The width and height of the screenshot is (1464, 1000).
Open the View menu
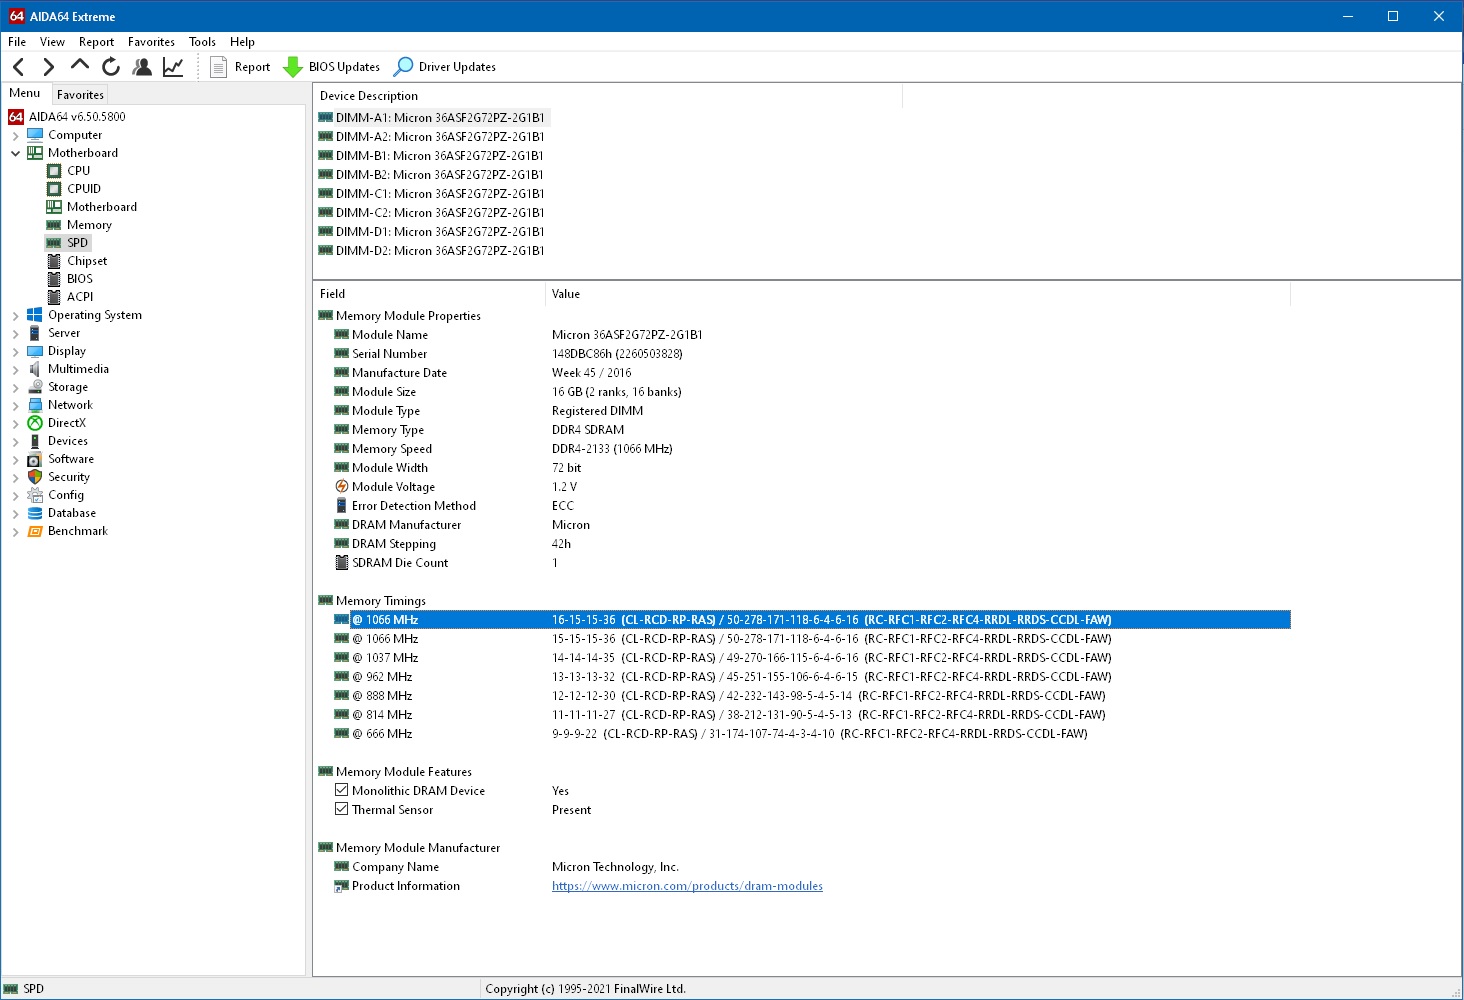(x=52, y=42)
